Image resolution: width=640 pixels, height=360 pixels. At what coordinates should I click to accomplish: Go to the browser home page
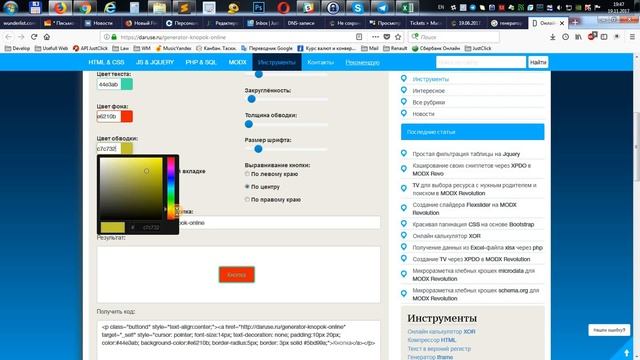pyautogui.click(x=47, y=37)
